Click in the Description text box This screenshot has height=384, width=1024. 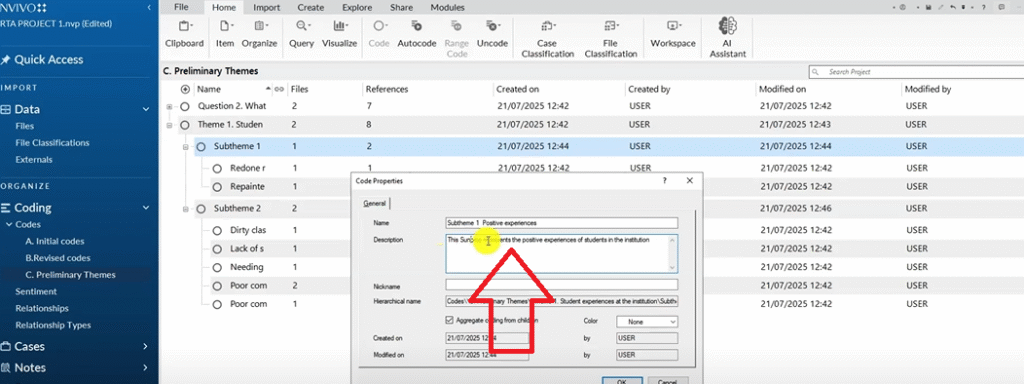562,253
